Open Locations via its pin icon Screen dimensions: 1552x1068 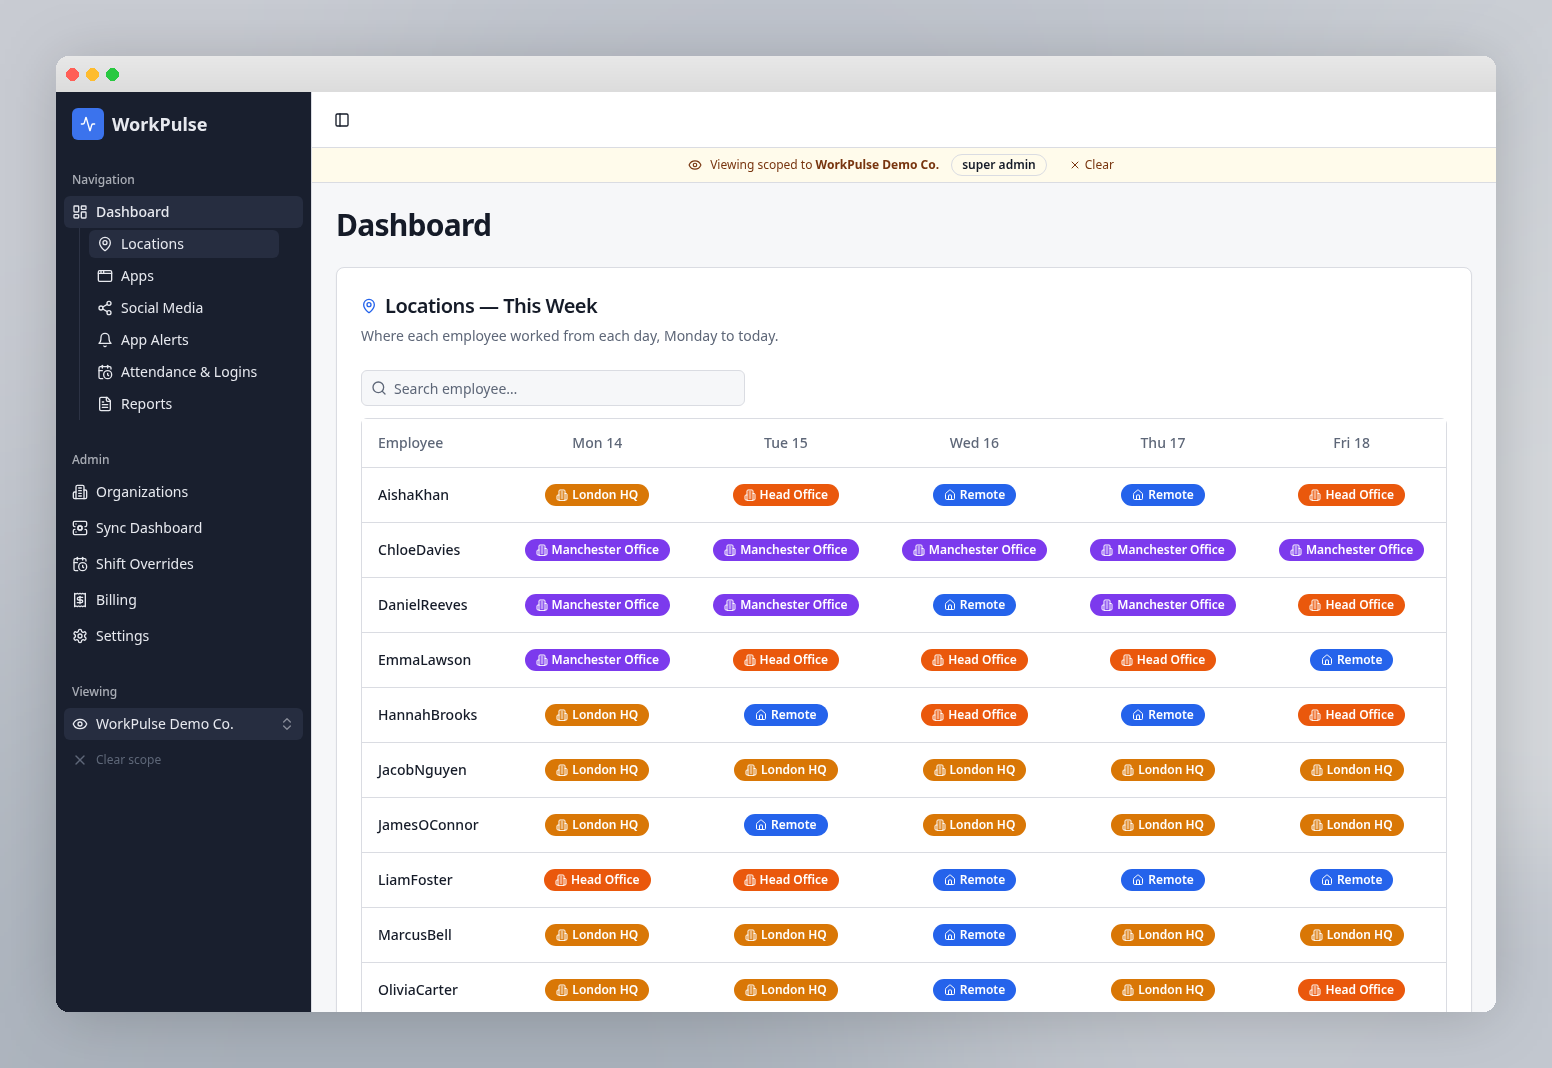(105, 244)
